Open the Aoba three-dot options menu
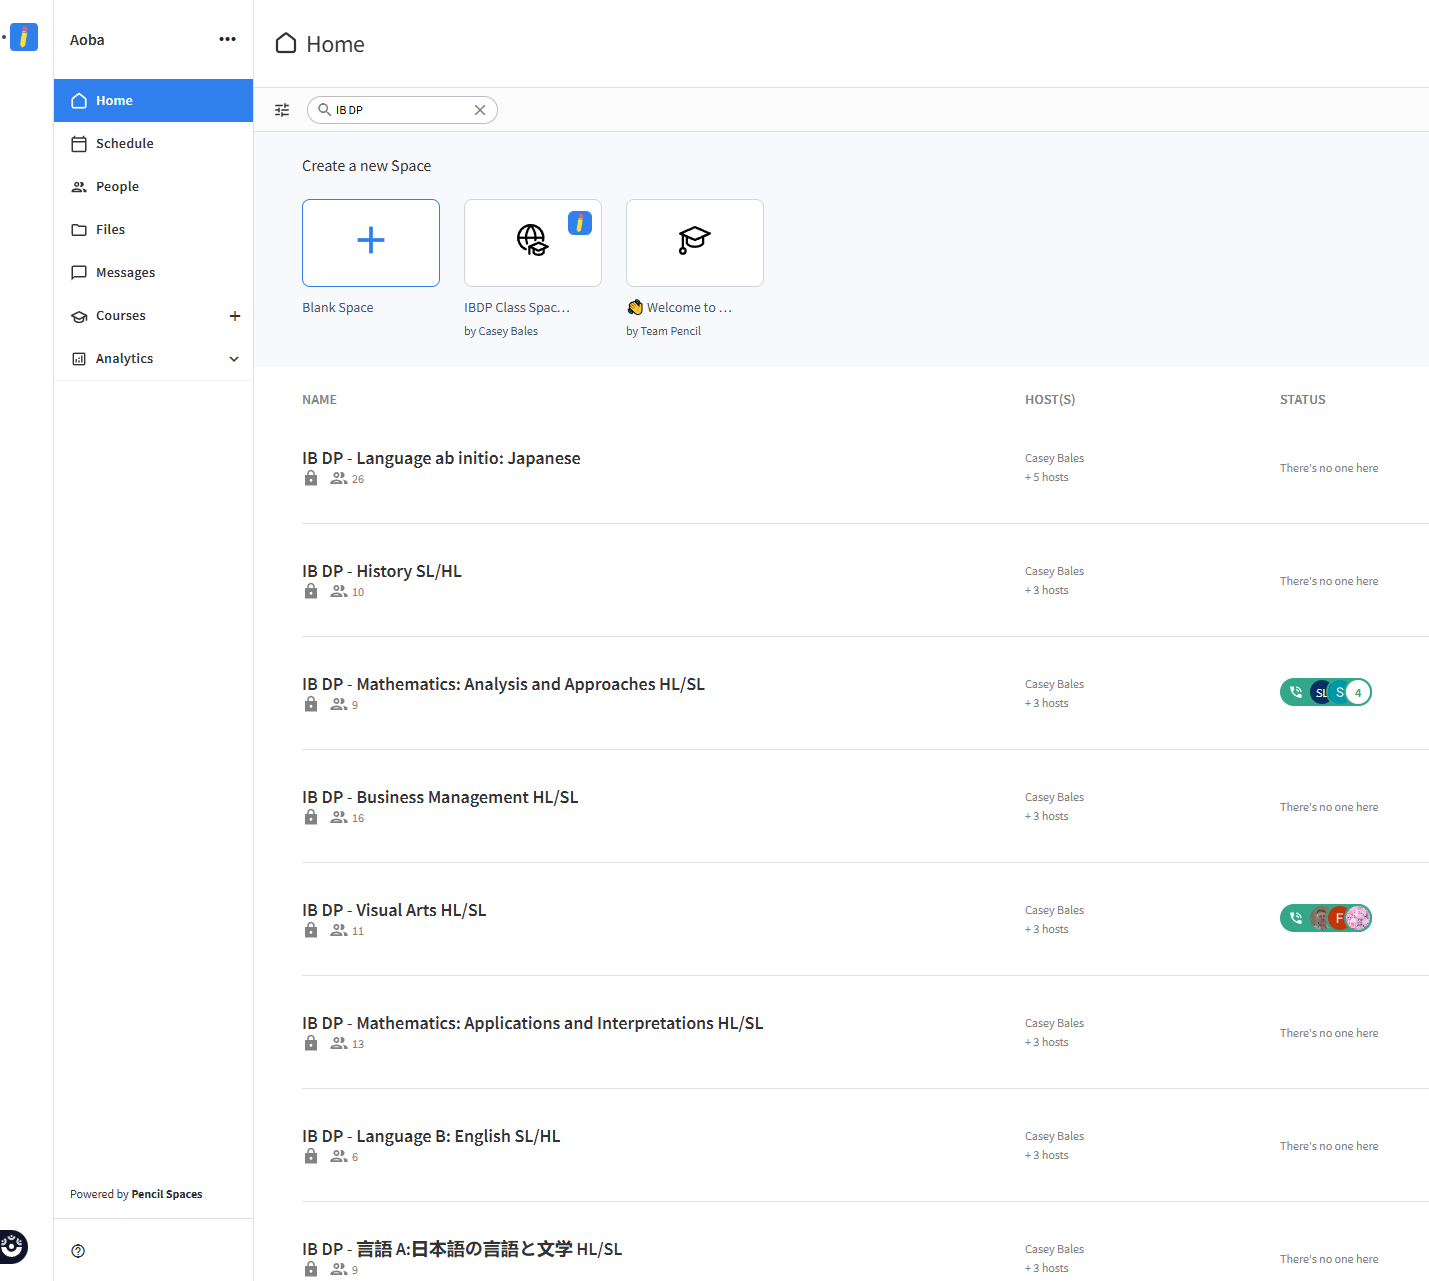1429x1281 pixels. point(227,40)
